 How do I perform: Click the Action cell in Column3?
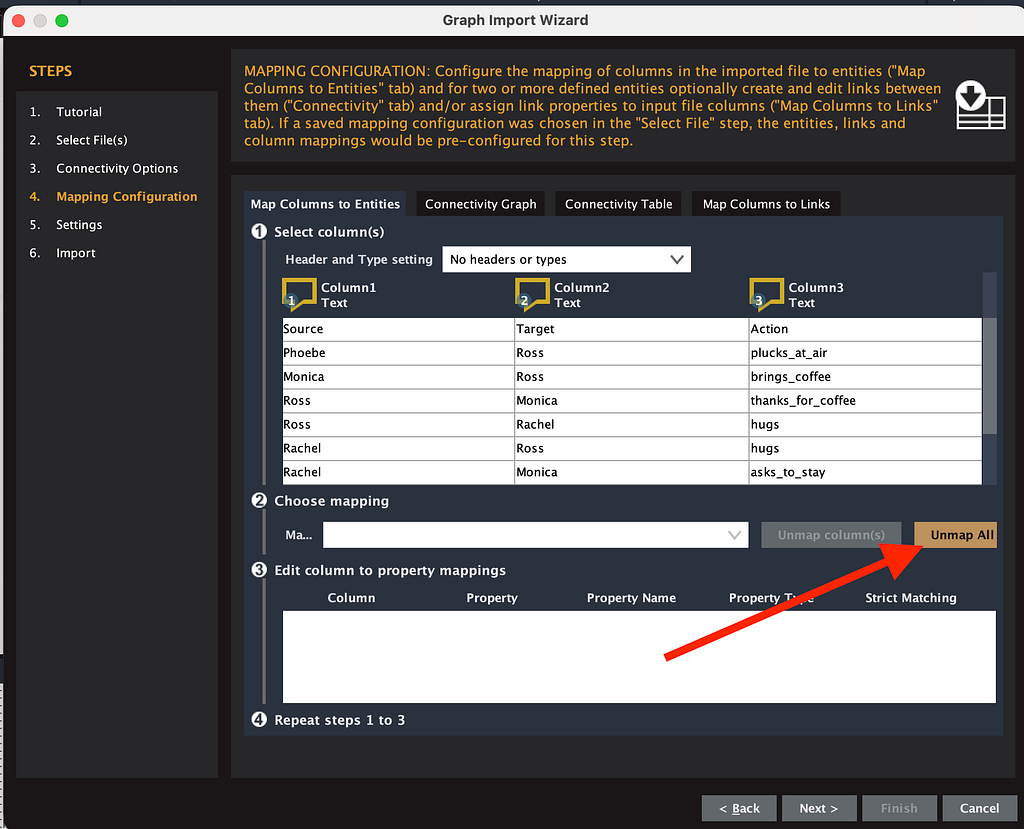coord(865,329)
